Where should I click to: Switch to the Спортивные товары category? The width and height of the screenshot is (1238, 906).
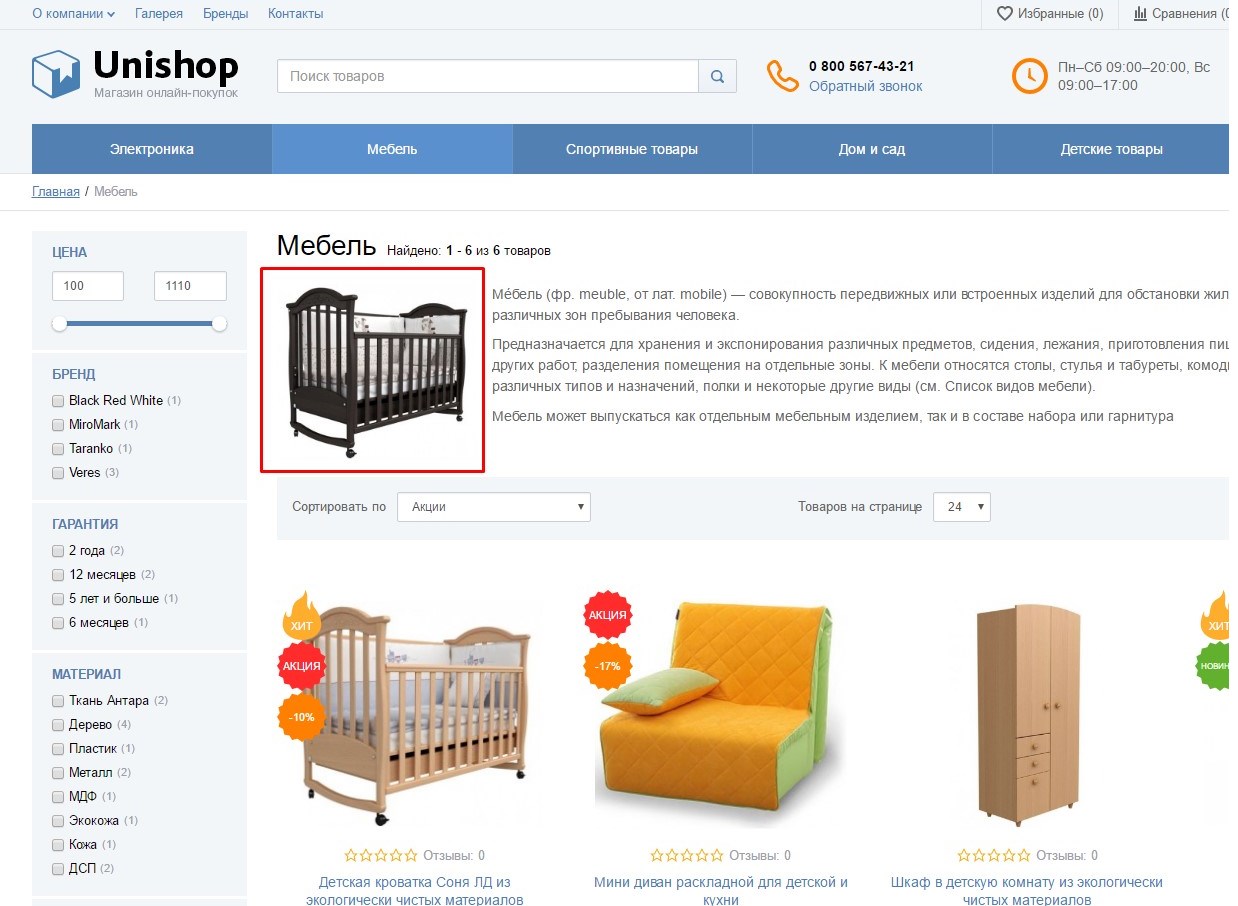[x=632, y=149]
